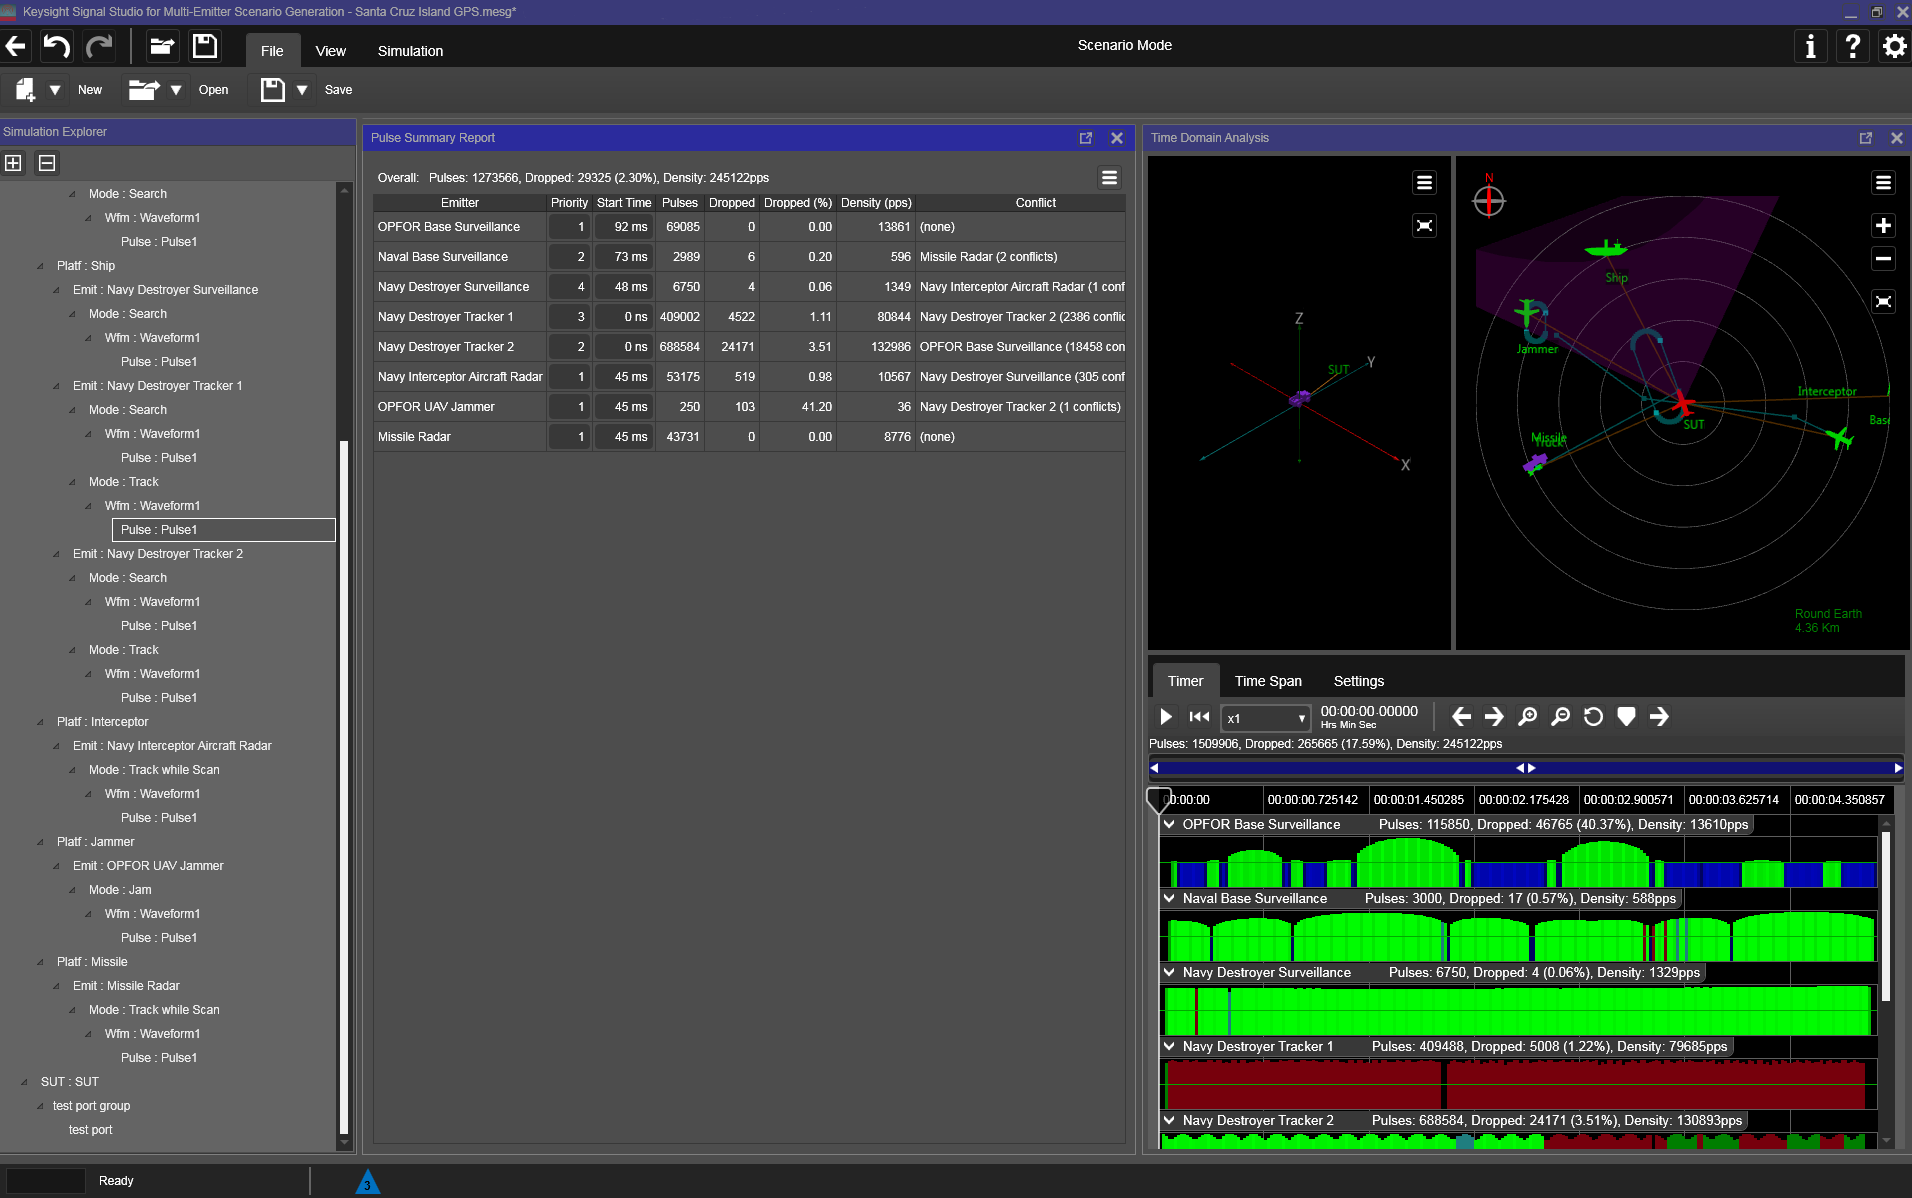This screenshot has width=1912, height=1198.
Task: Collapse the OPFOR Base Surveillance timeline row
Action: 1169,825
